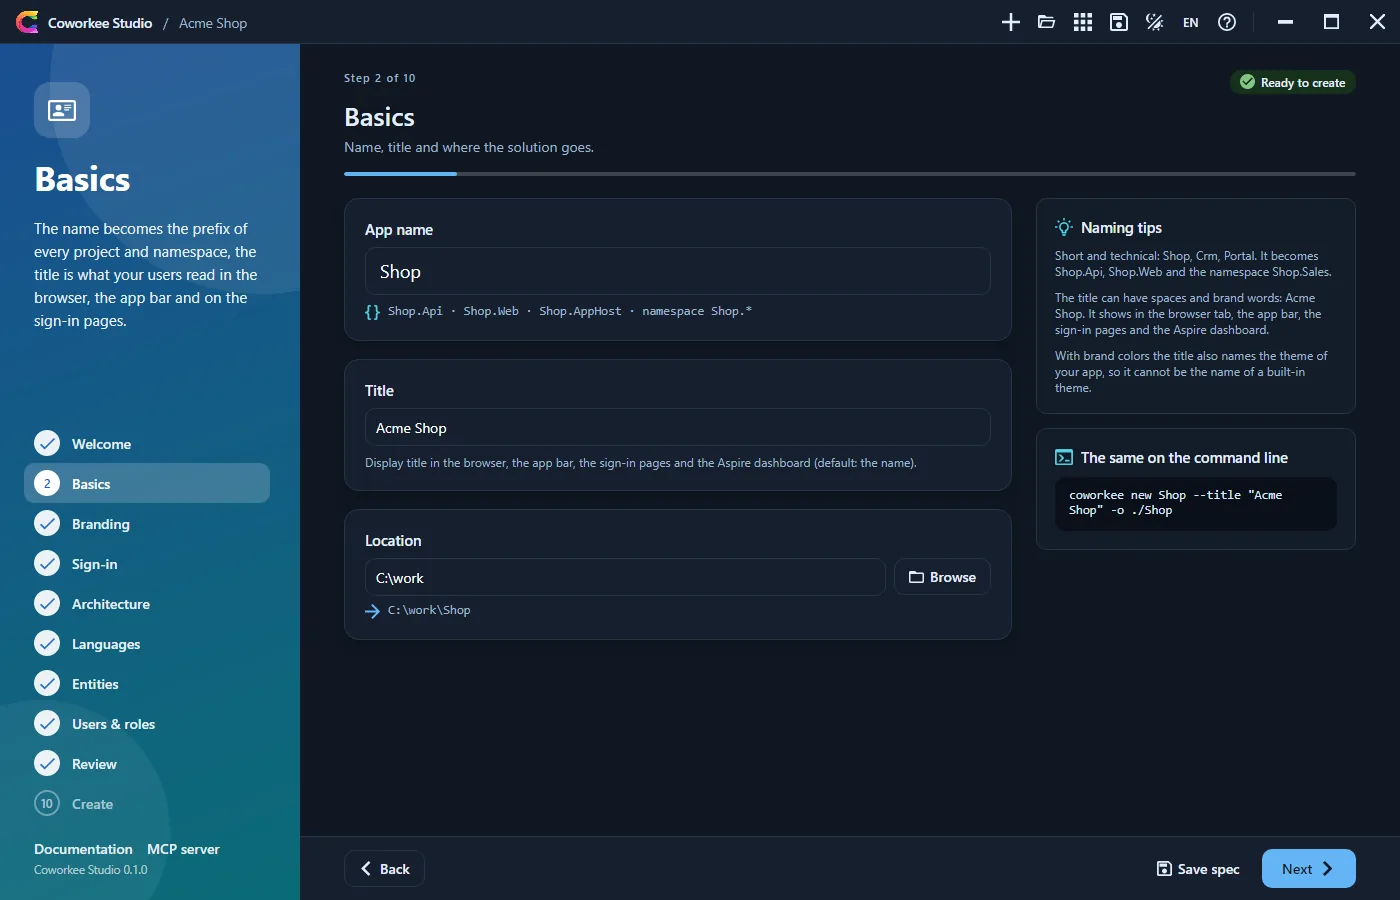1400x900 pixels.
Task: Click the resolved path C:\work\Shop
Action: point(429,610)
